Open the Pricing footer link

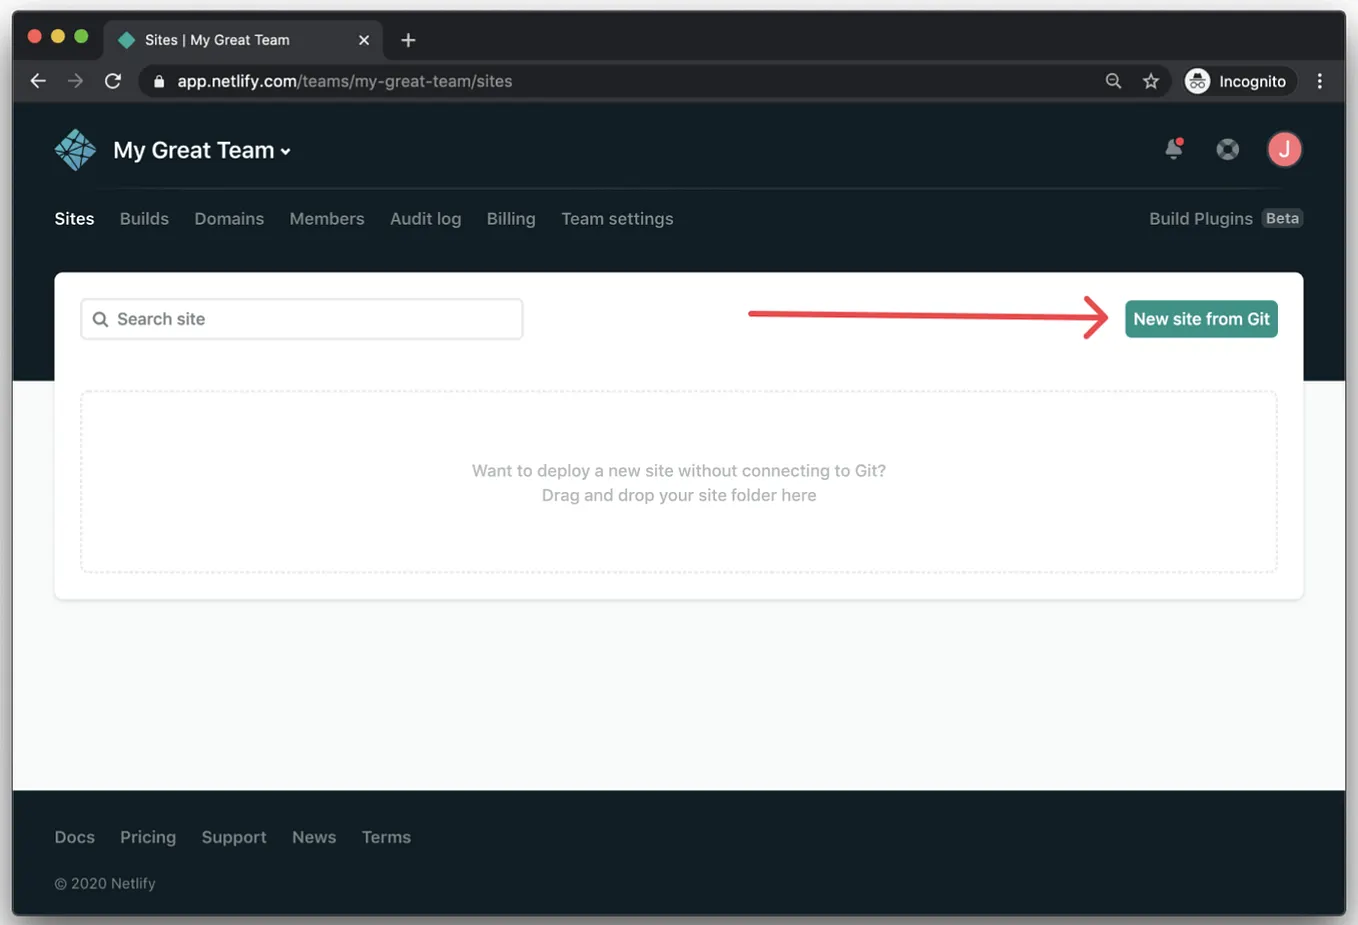148,837
